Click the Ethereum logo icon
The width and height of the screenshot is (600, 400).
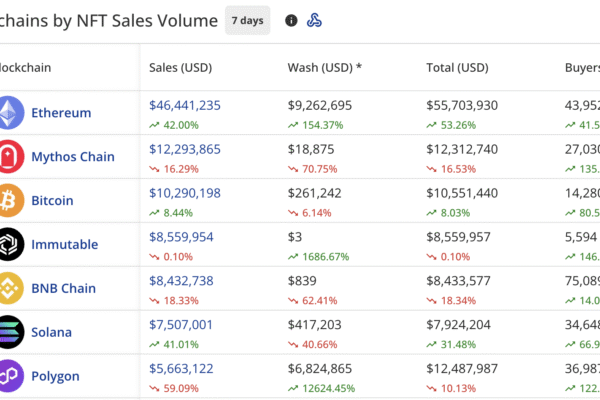point(10,113)
